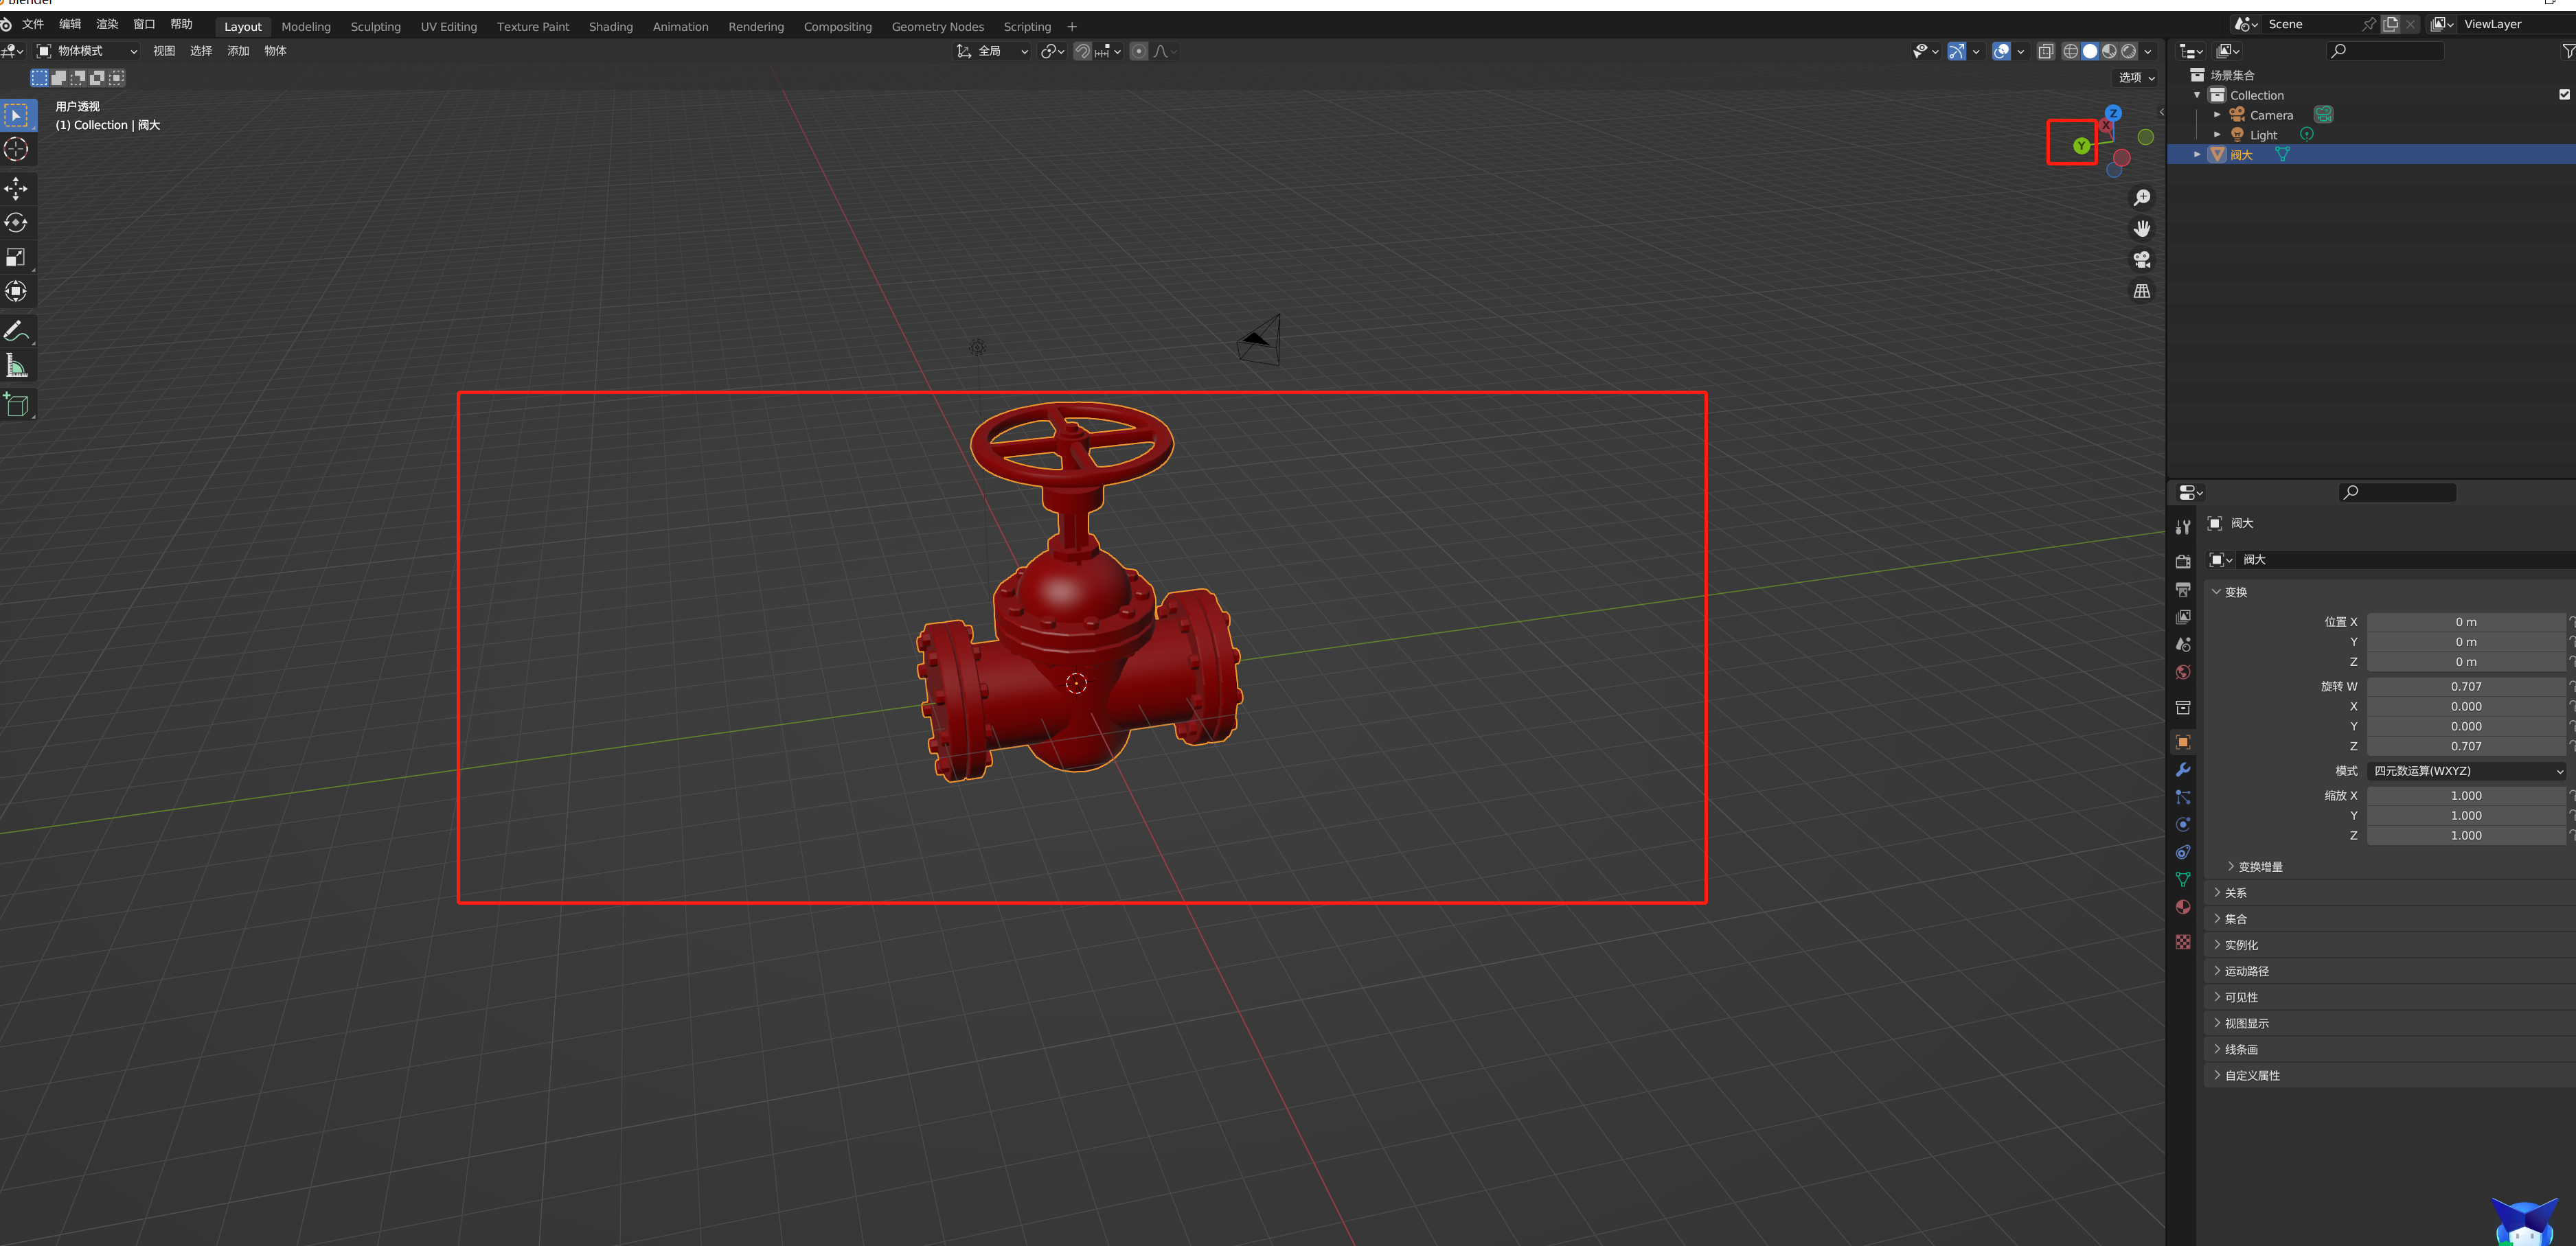Click the Y axis on navigation gizmo
The image size is (2576, 1246).
[2081, 146]
